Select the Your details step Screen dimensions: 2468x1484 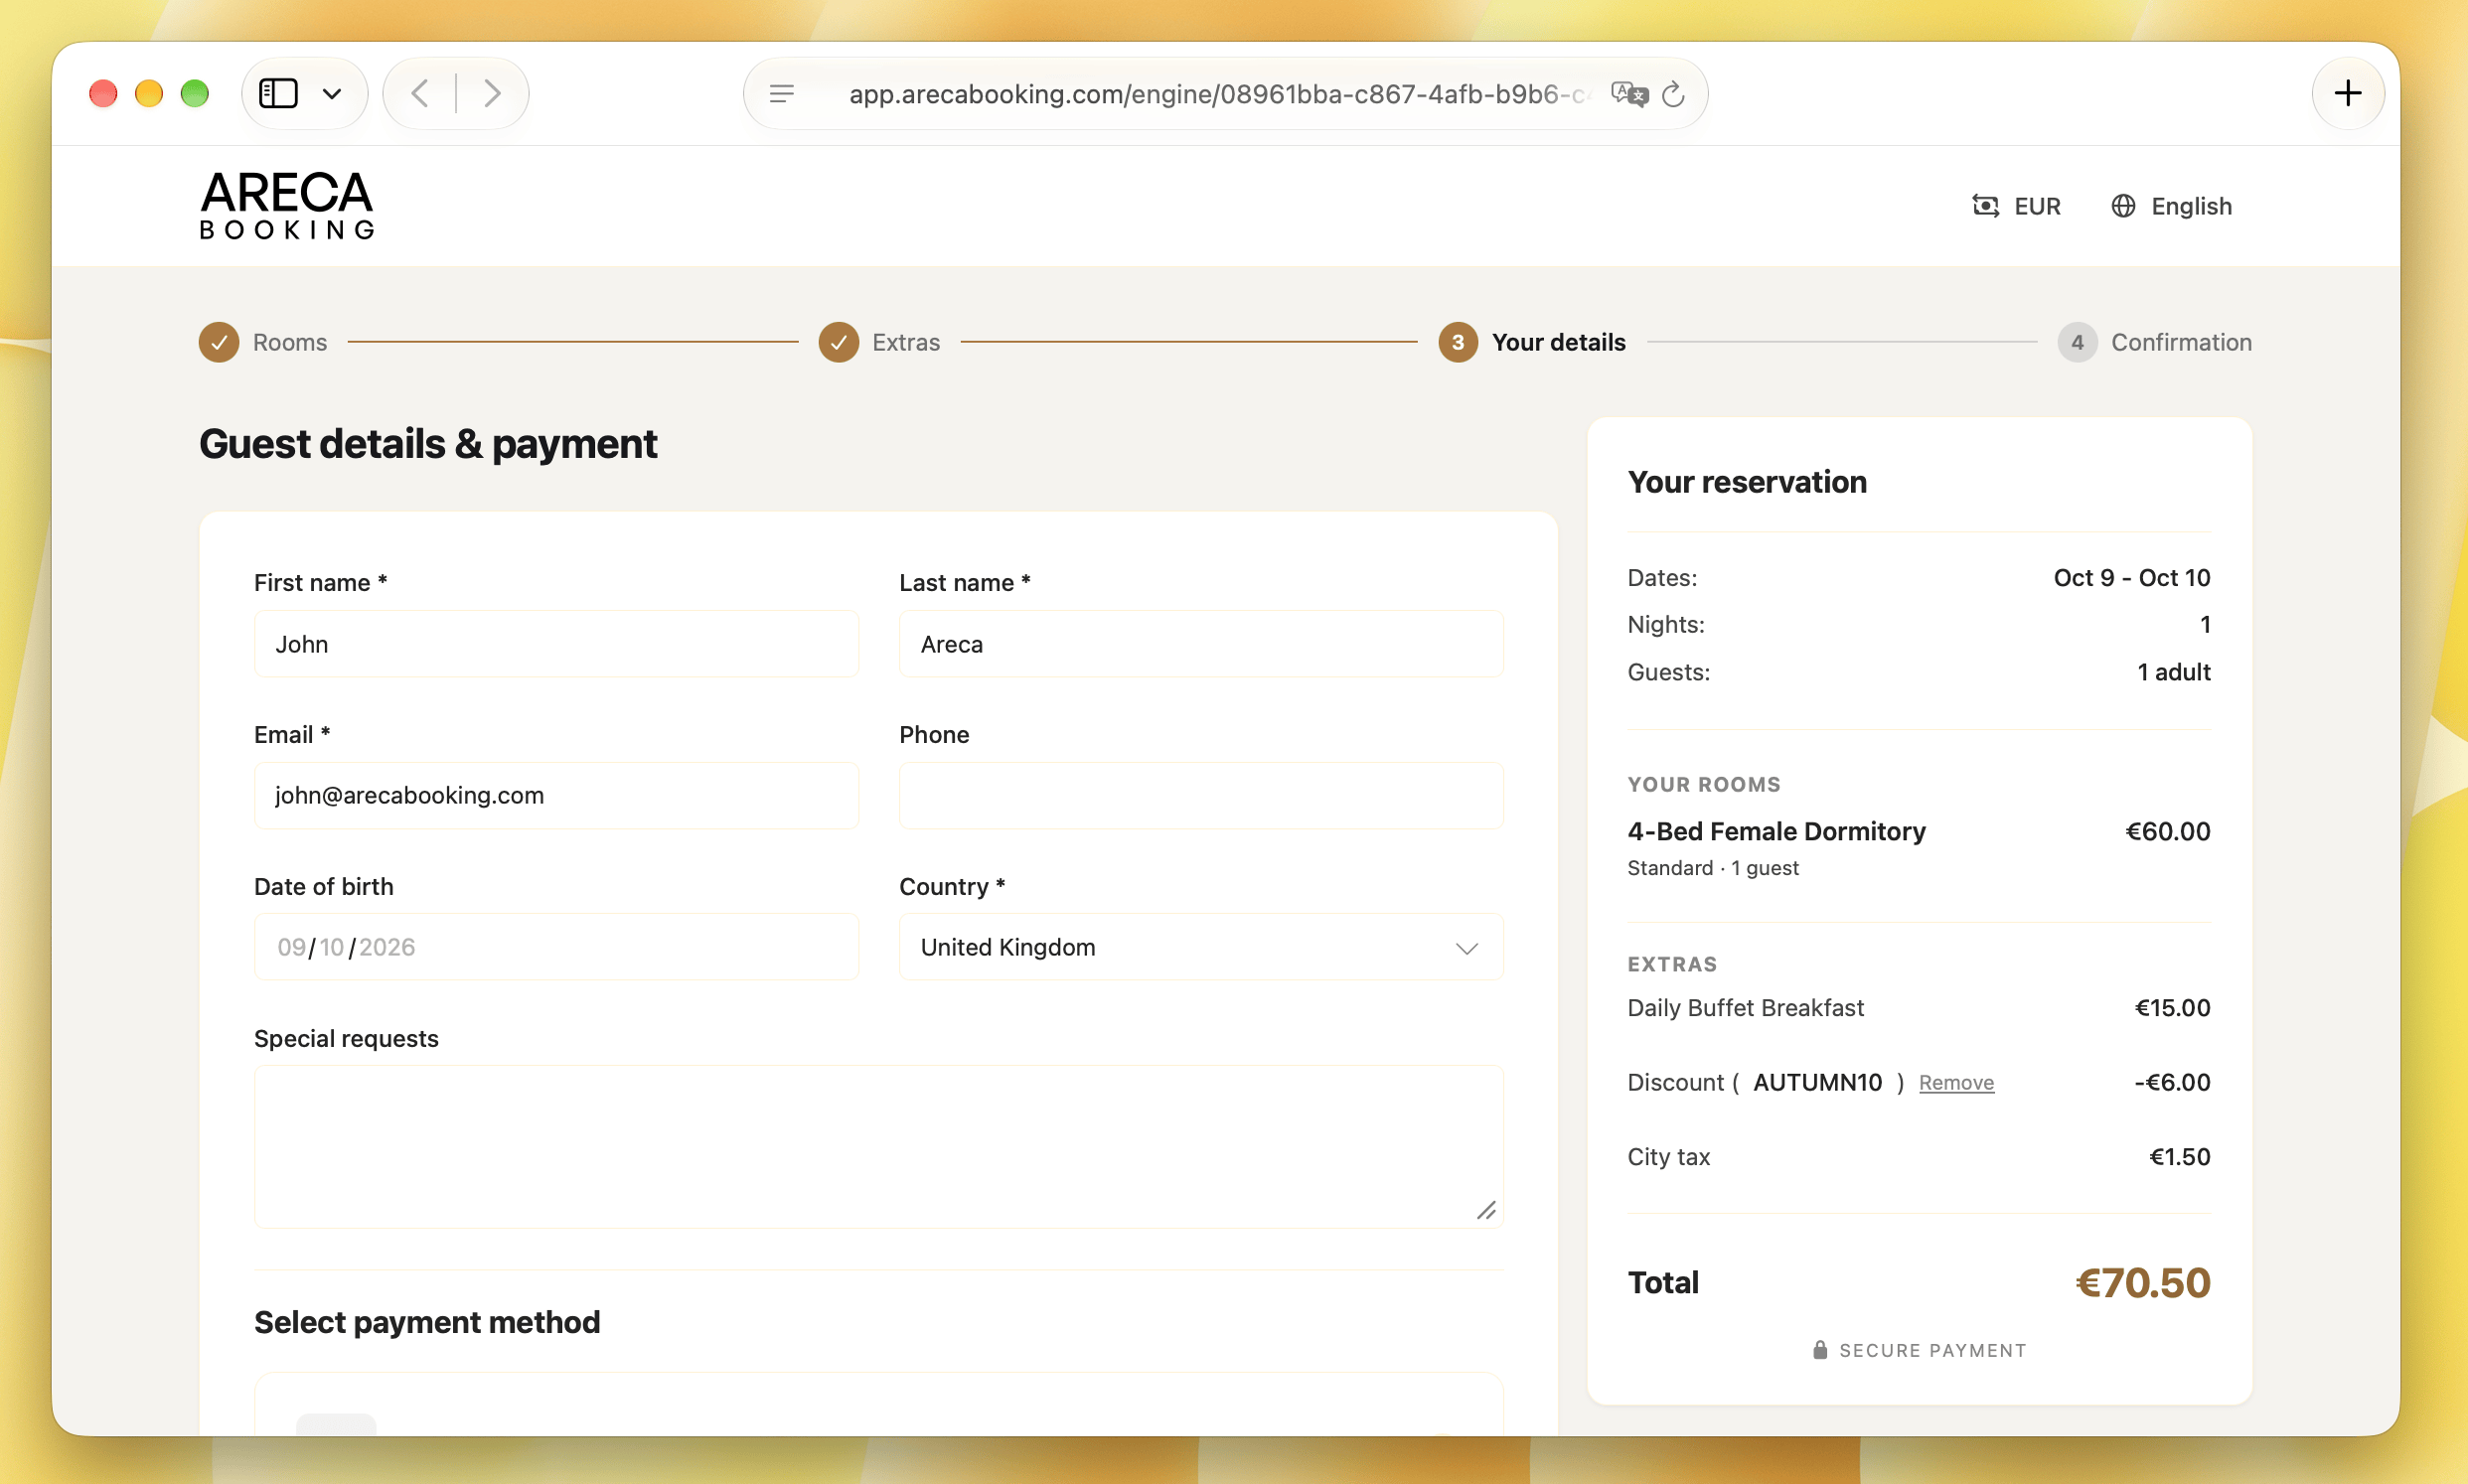pos(1532,342)
